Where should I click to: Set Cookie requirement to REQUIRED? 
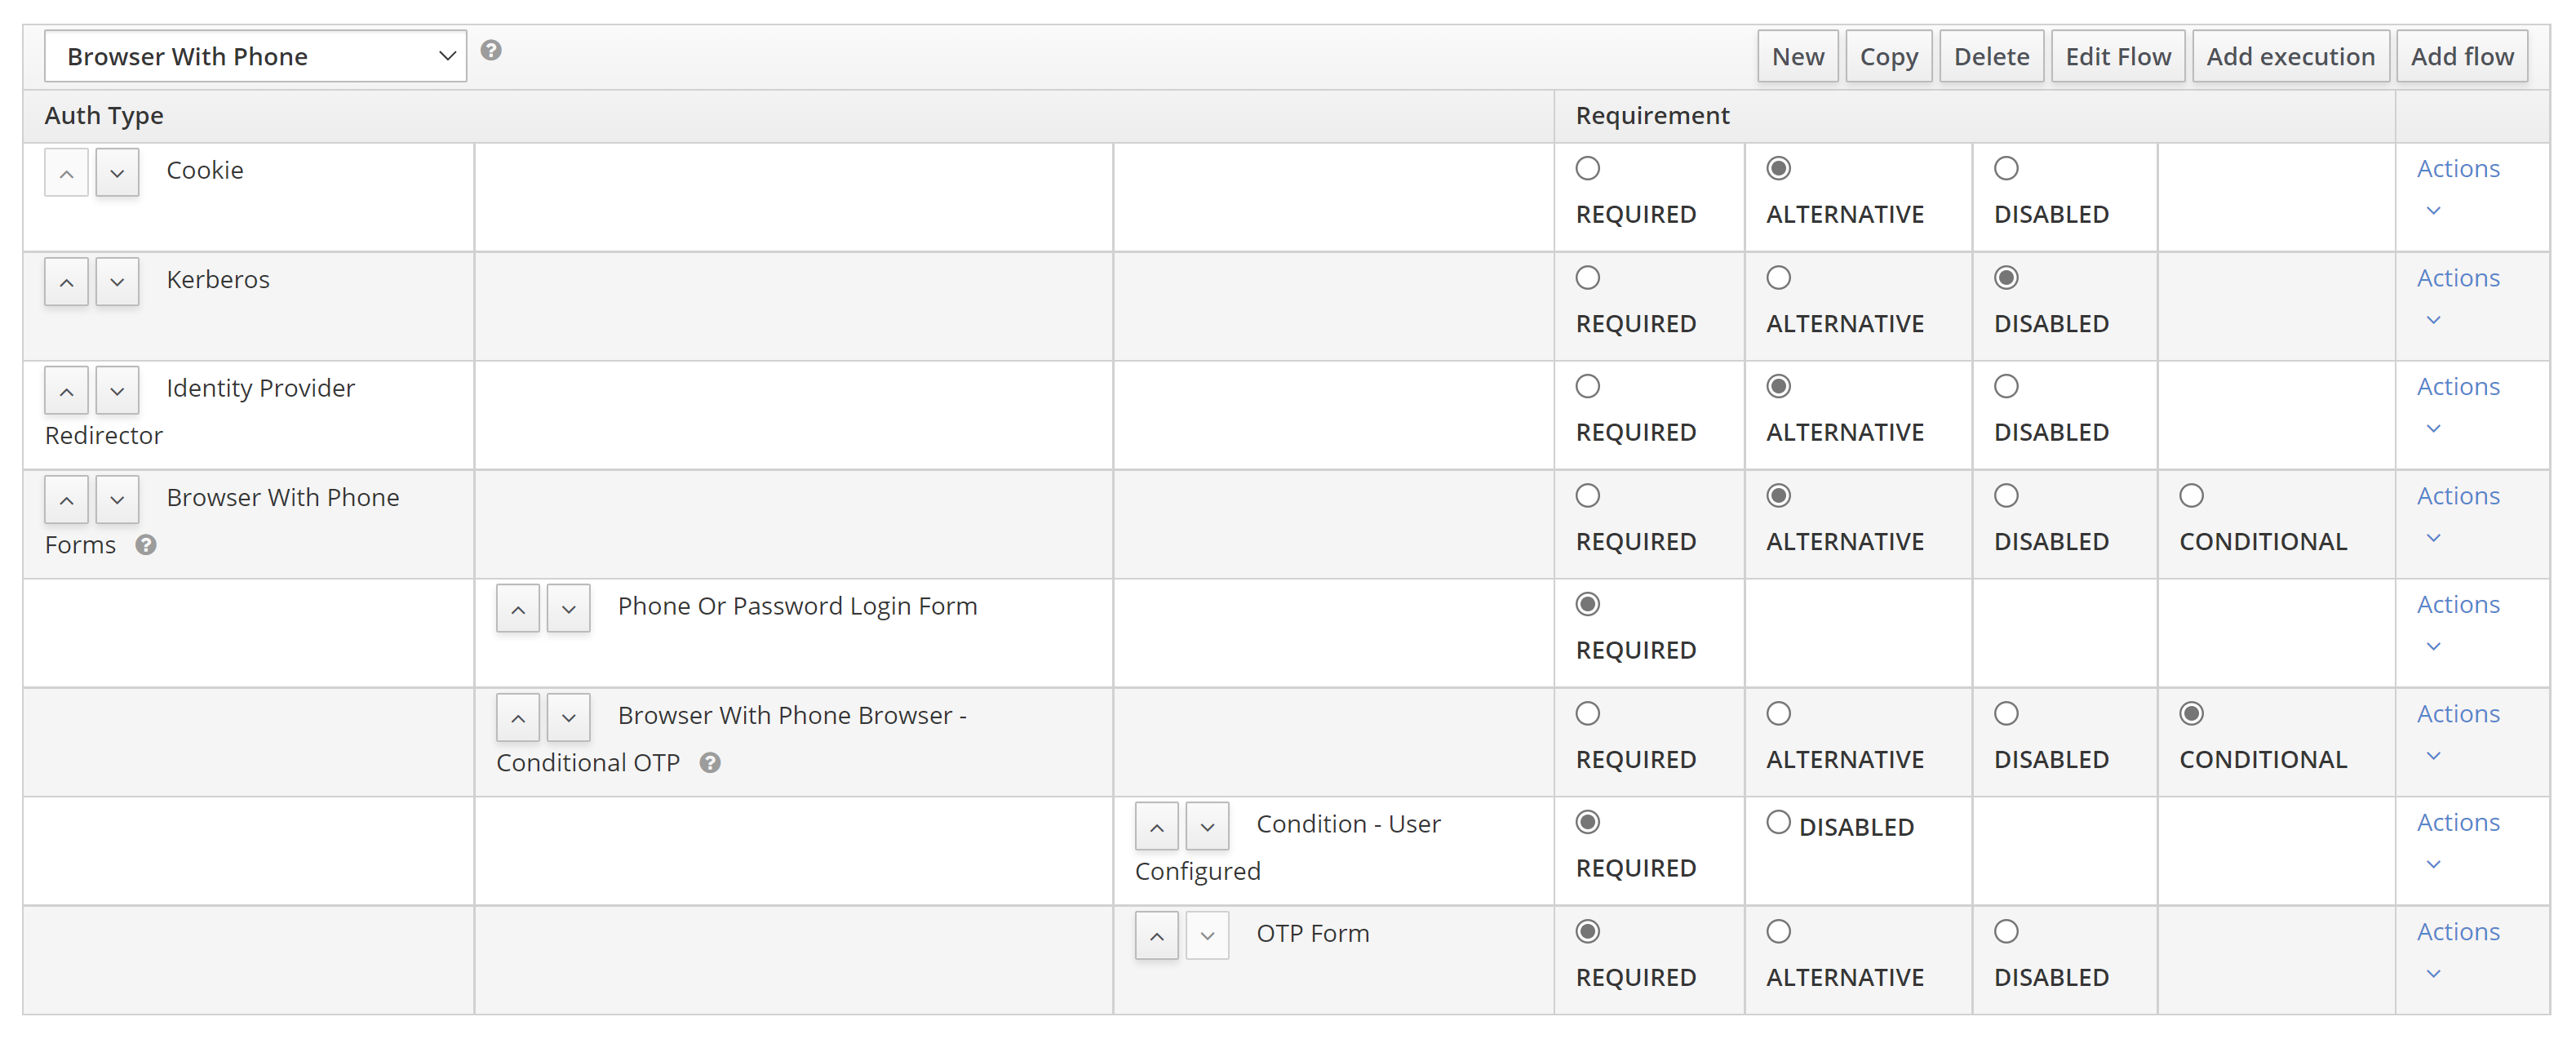1587,169
